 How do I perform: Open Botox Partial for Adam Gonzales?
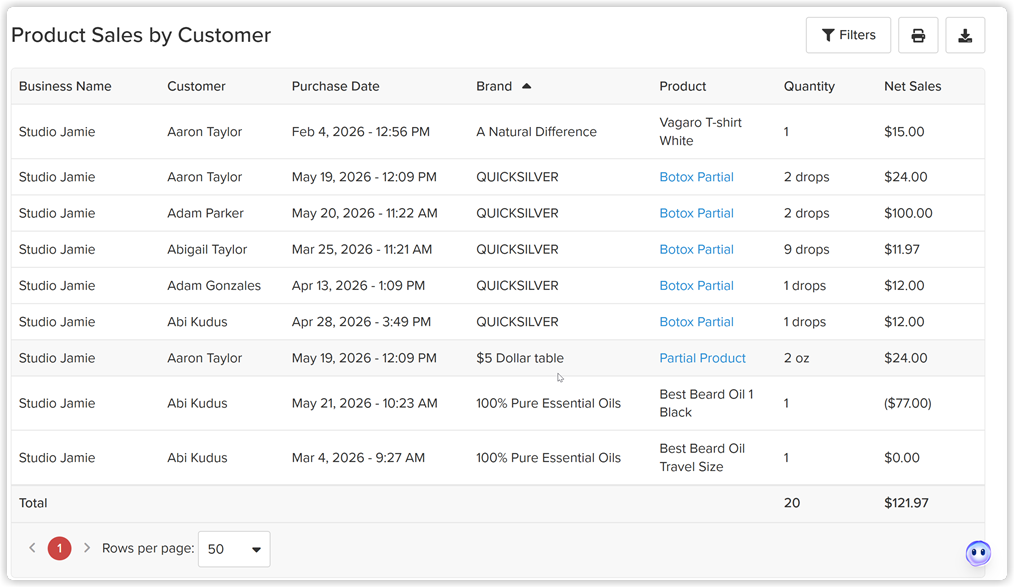coord(696,286)
